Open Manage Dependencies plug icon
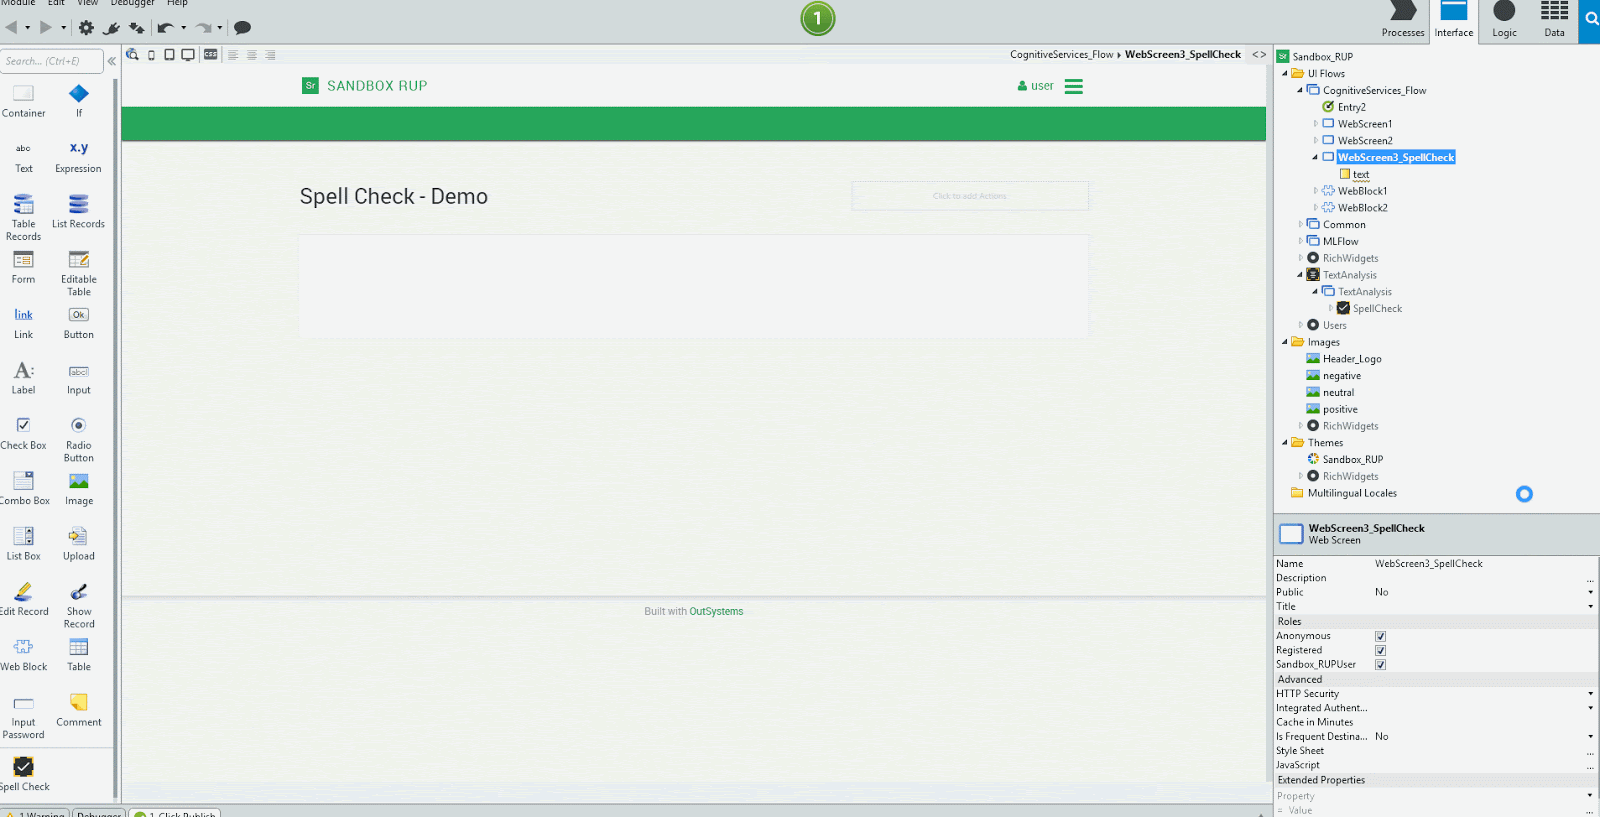Image resolution: width=1600 pixels, height=817 pixels. tap(112, 28)
